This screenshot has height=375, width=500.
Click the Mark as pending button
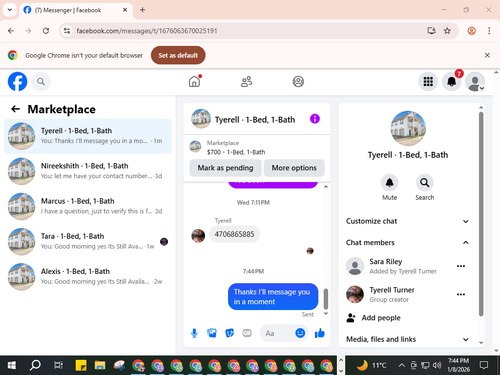click(225, 168)
